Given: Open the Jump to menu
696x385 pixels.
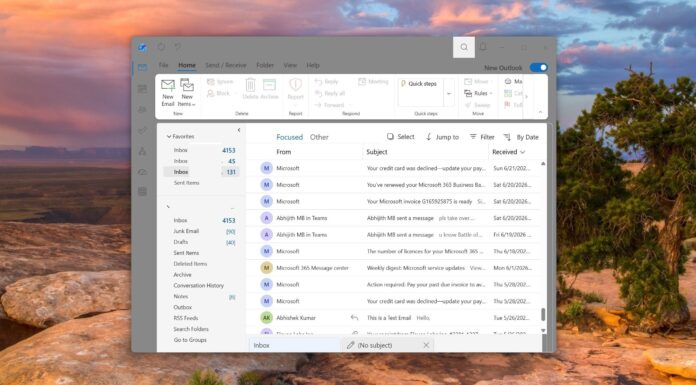Looking at the screenshot, I should click(442, 137).
